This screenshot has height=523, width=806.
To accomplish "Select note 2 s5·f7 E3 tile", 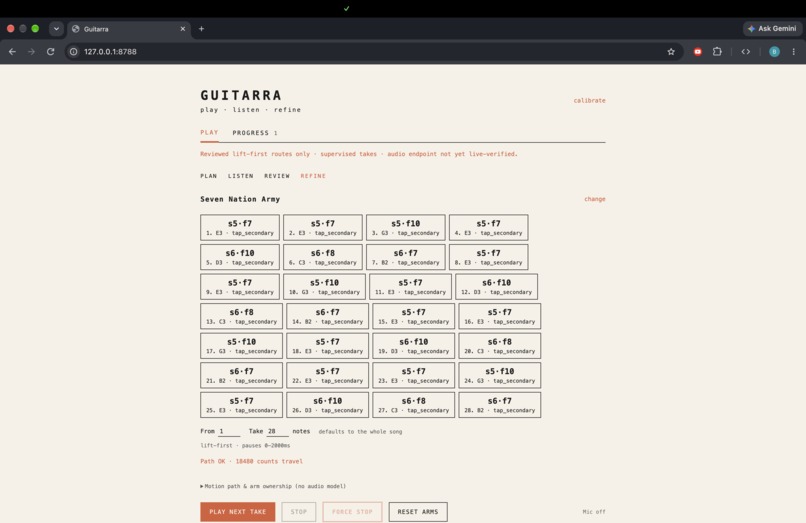I will (323, 227).
